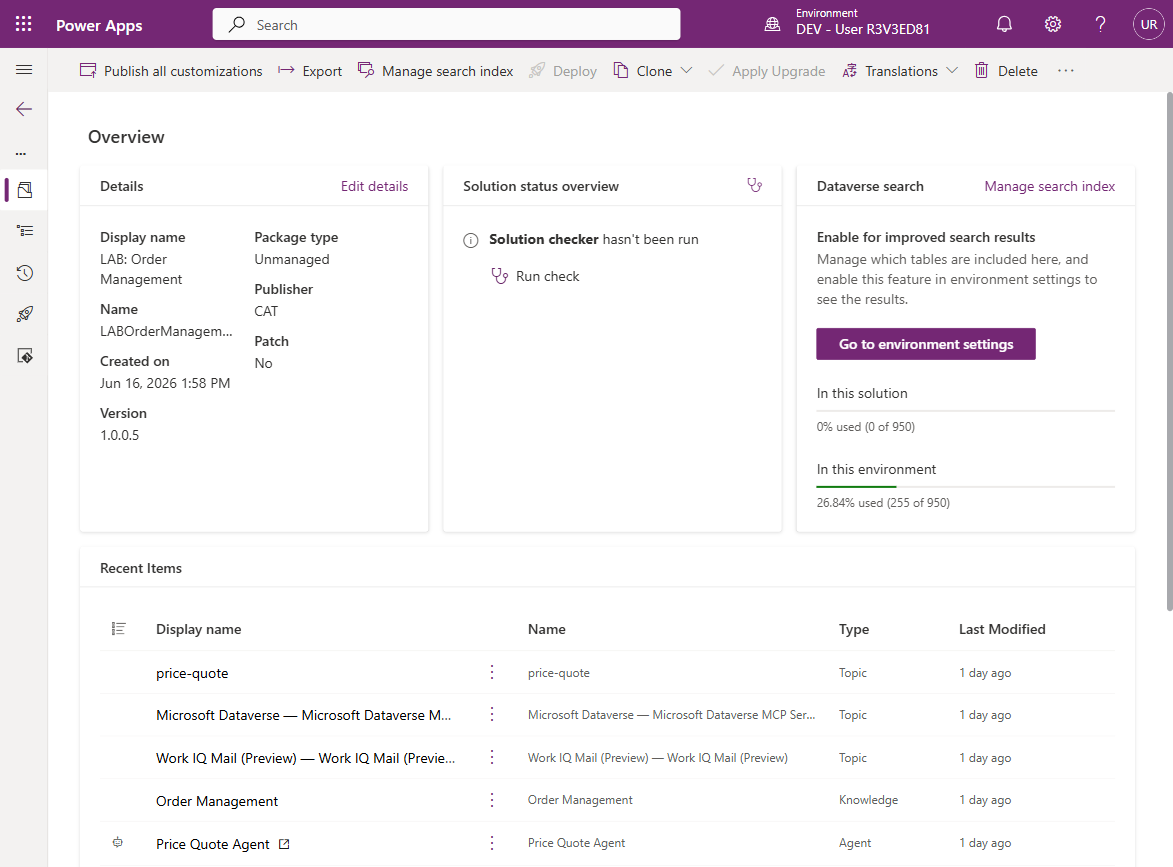Open the settings gear

click(x=1053, y=24)
